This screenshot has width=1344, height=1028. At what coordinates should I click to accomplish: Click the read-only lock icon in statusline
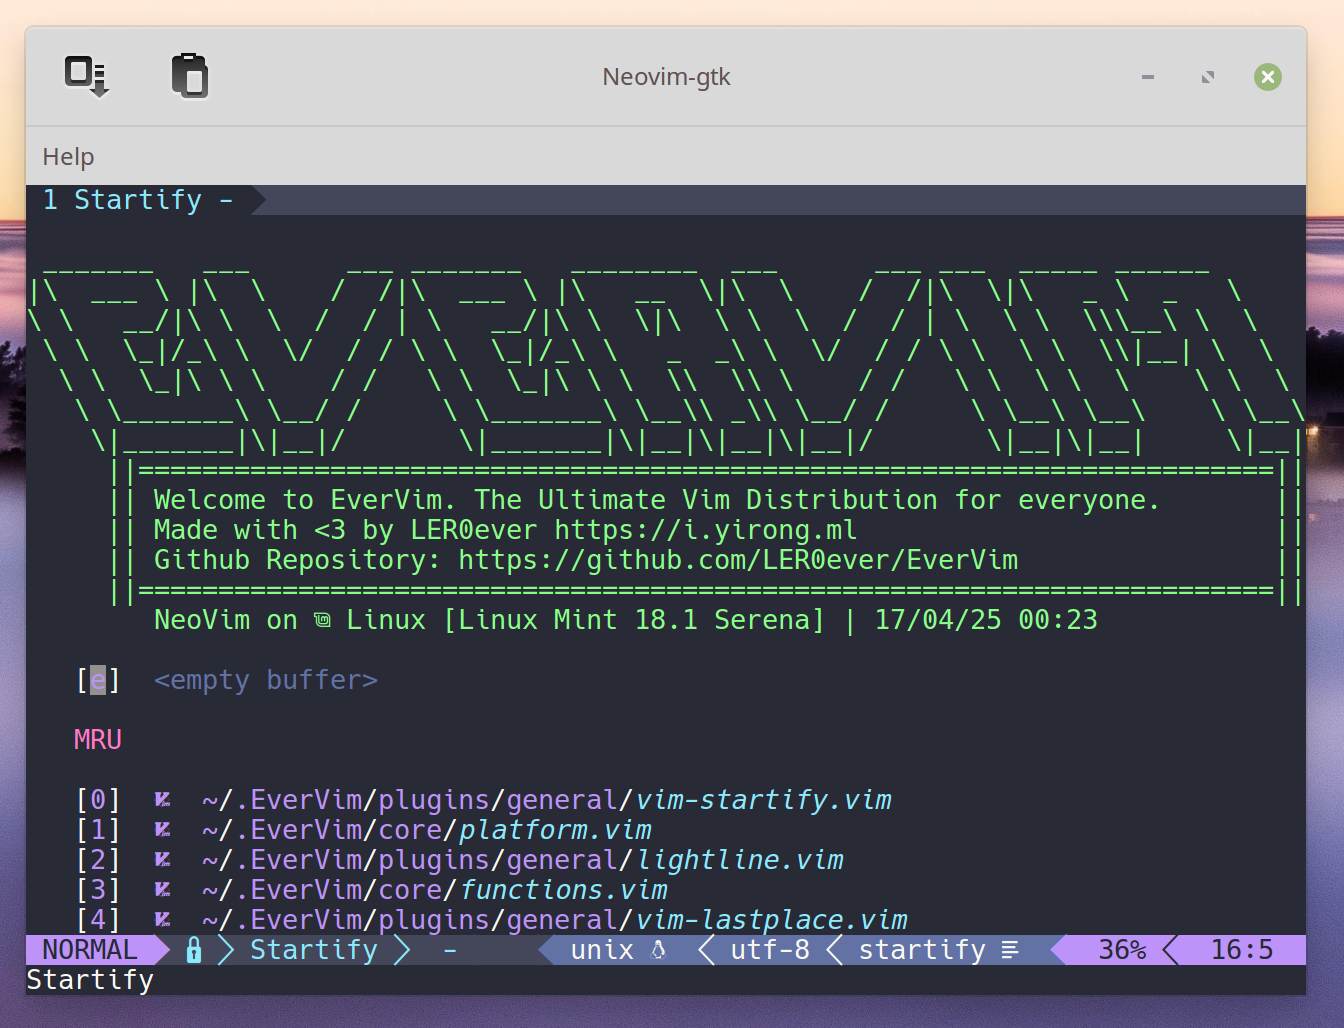pyautogui.click(x=194, y=950)
